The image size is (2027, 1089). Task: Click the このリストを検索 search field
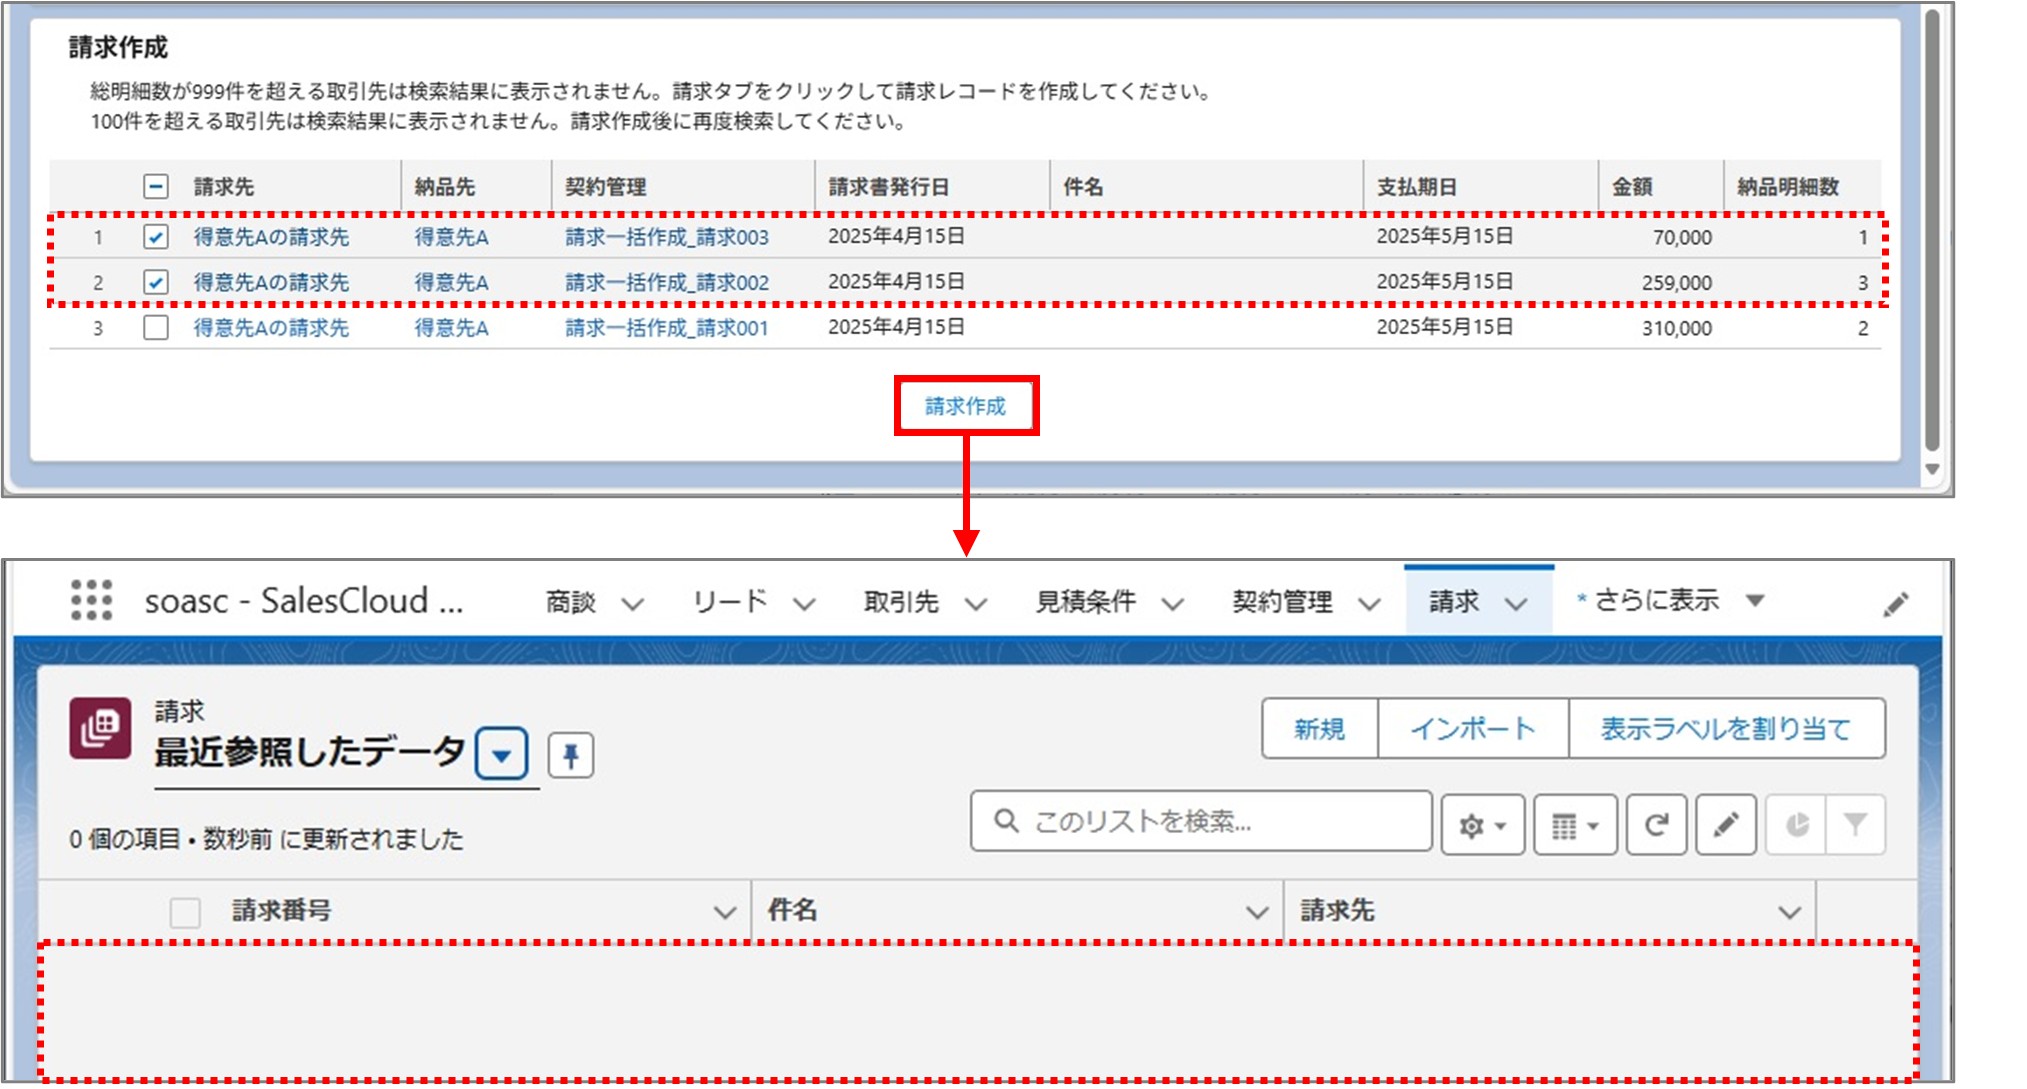pos(1200,822)
